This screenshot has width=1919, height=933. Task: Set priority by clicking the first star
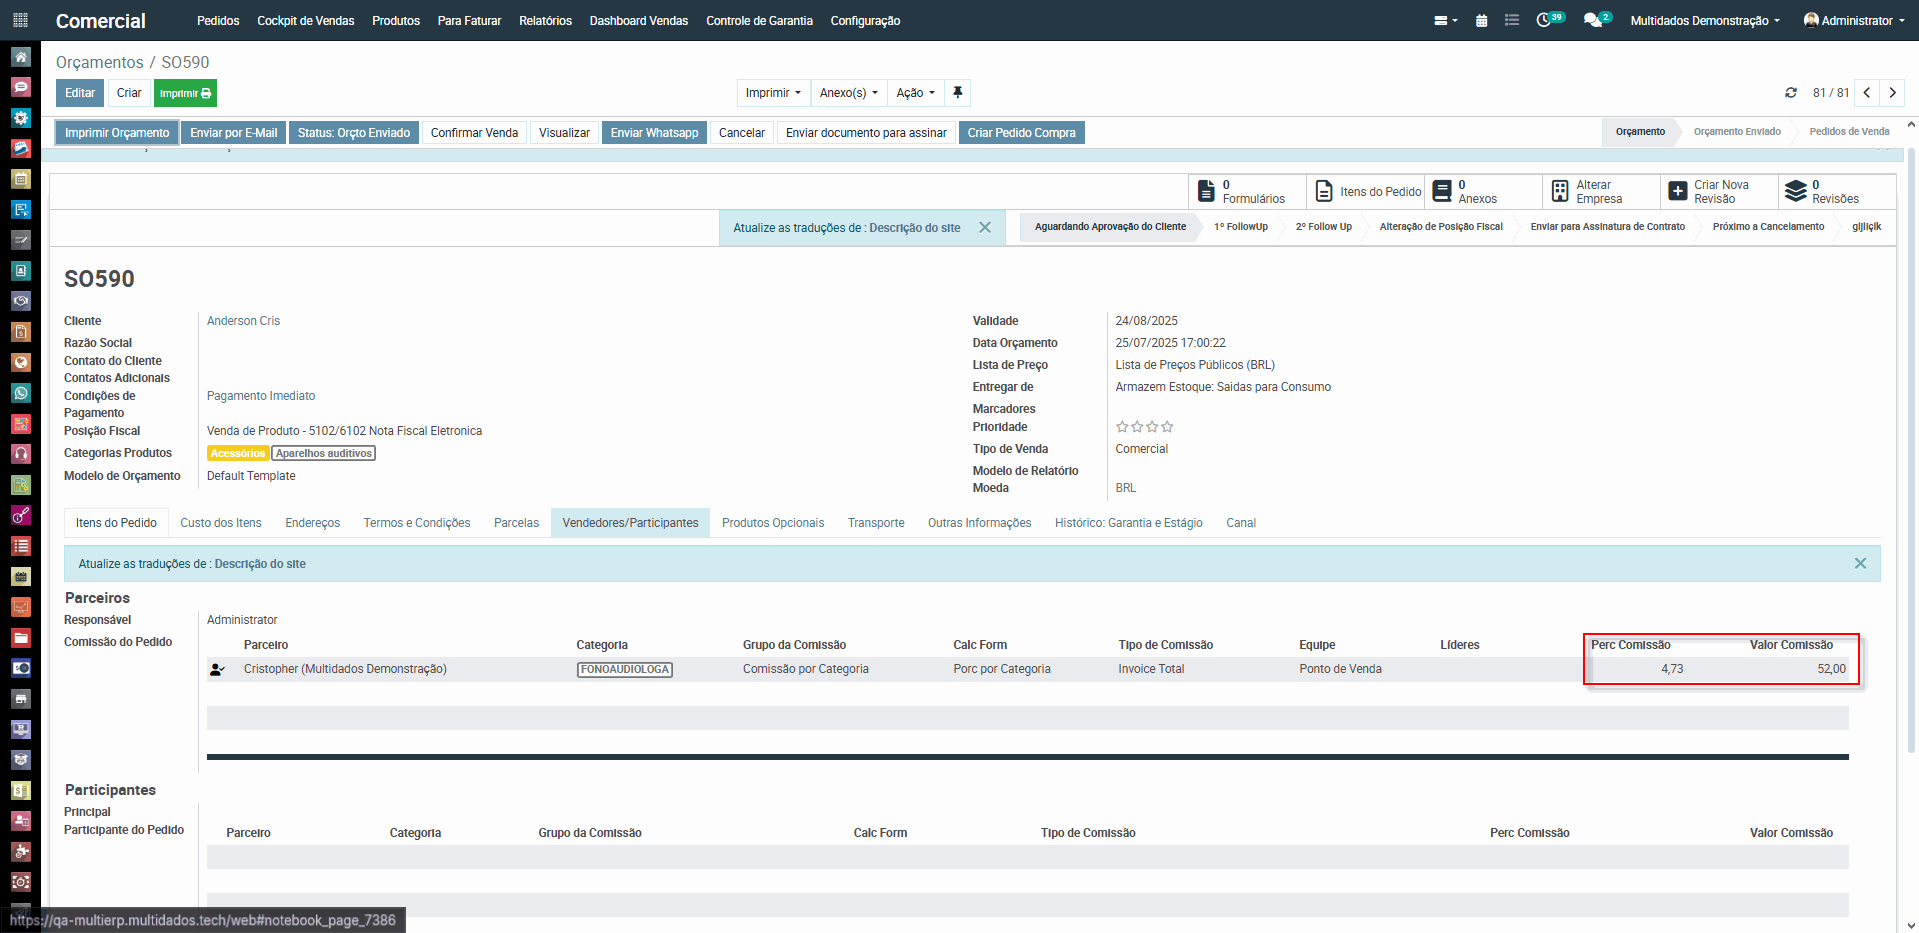click(1122, 427)
